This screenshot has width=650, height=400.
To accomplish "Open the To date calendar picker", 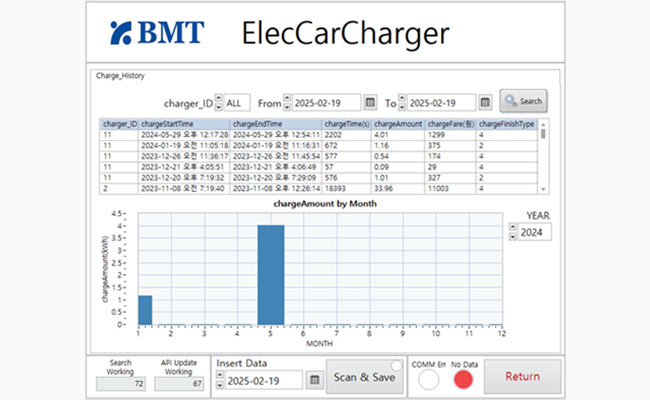I will (484, 102).
